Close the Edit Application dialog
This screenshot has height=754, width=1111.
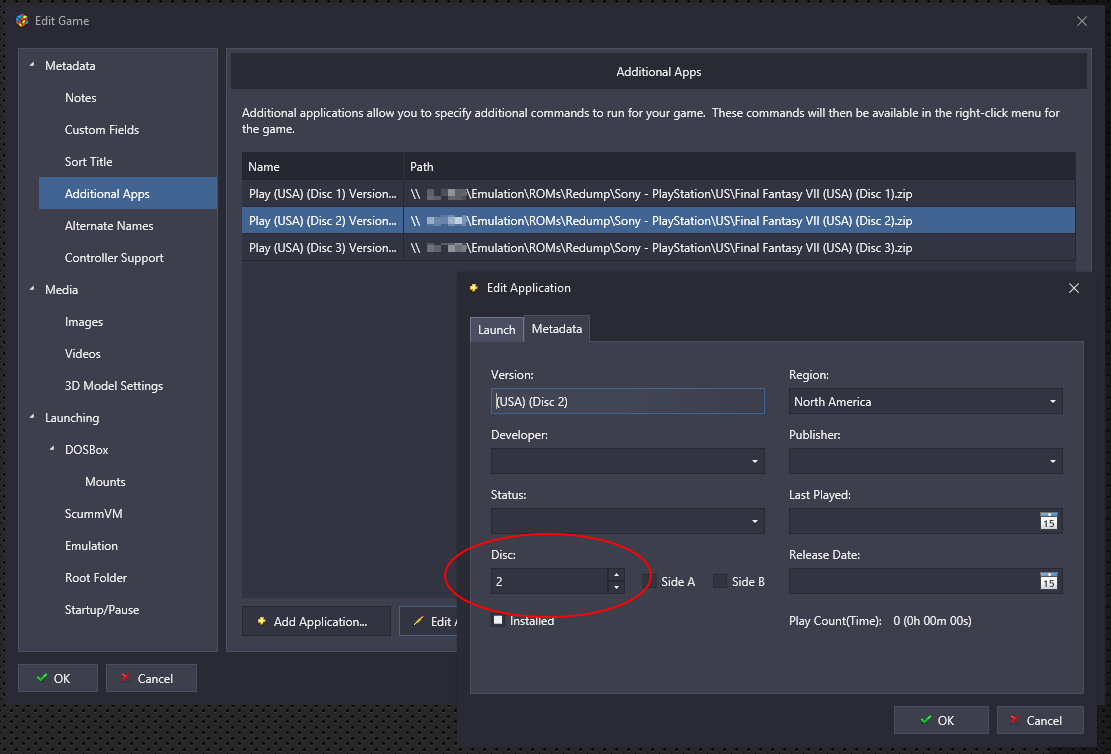(1074, 288)
